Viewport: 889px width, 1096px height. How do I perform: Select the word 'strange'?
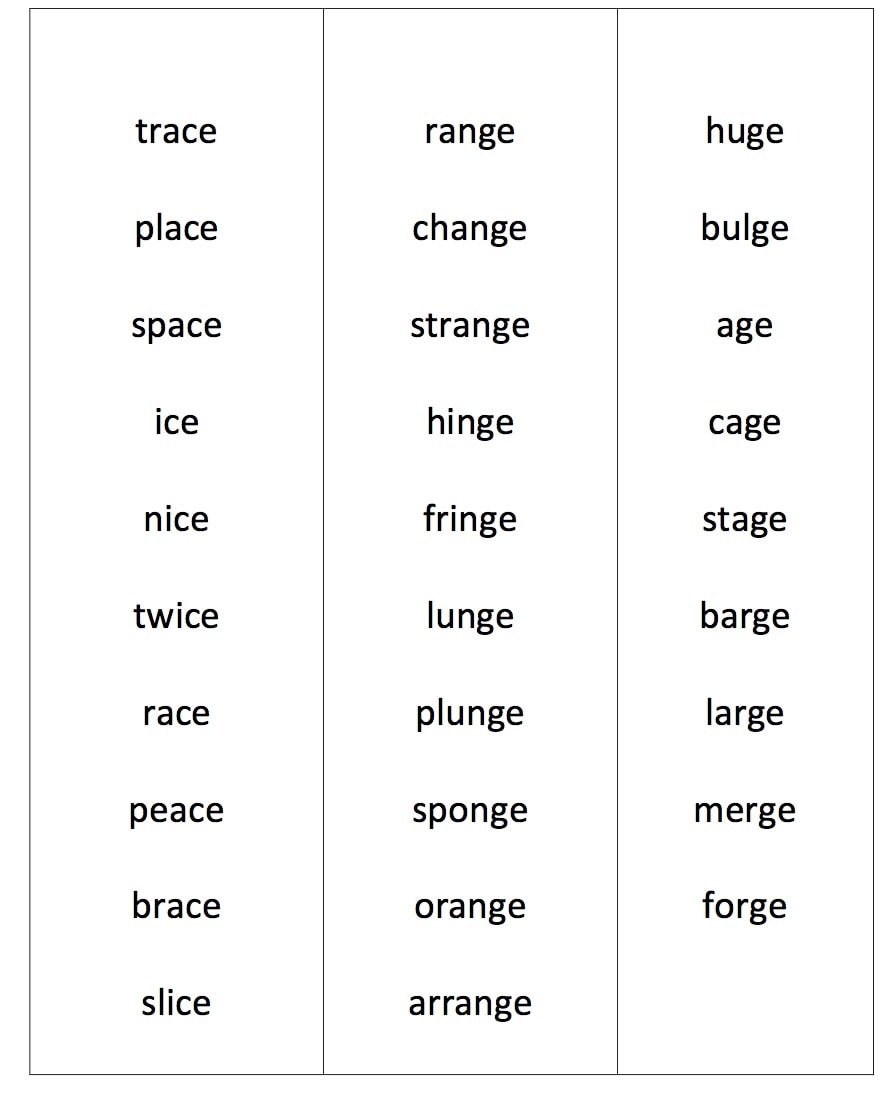(469, 326)
